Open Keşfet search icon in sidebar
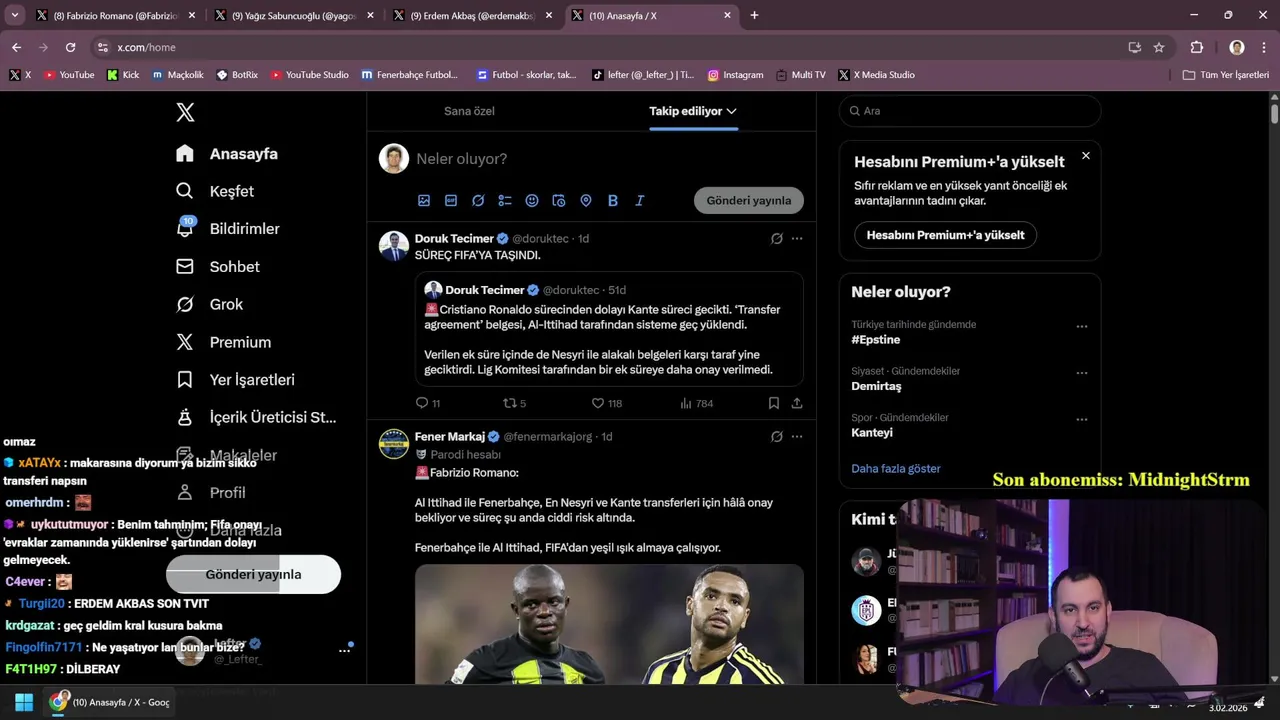 [x=185, y=191]
